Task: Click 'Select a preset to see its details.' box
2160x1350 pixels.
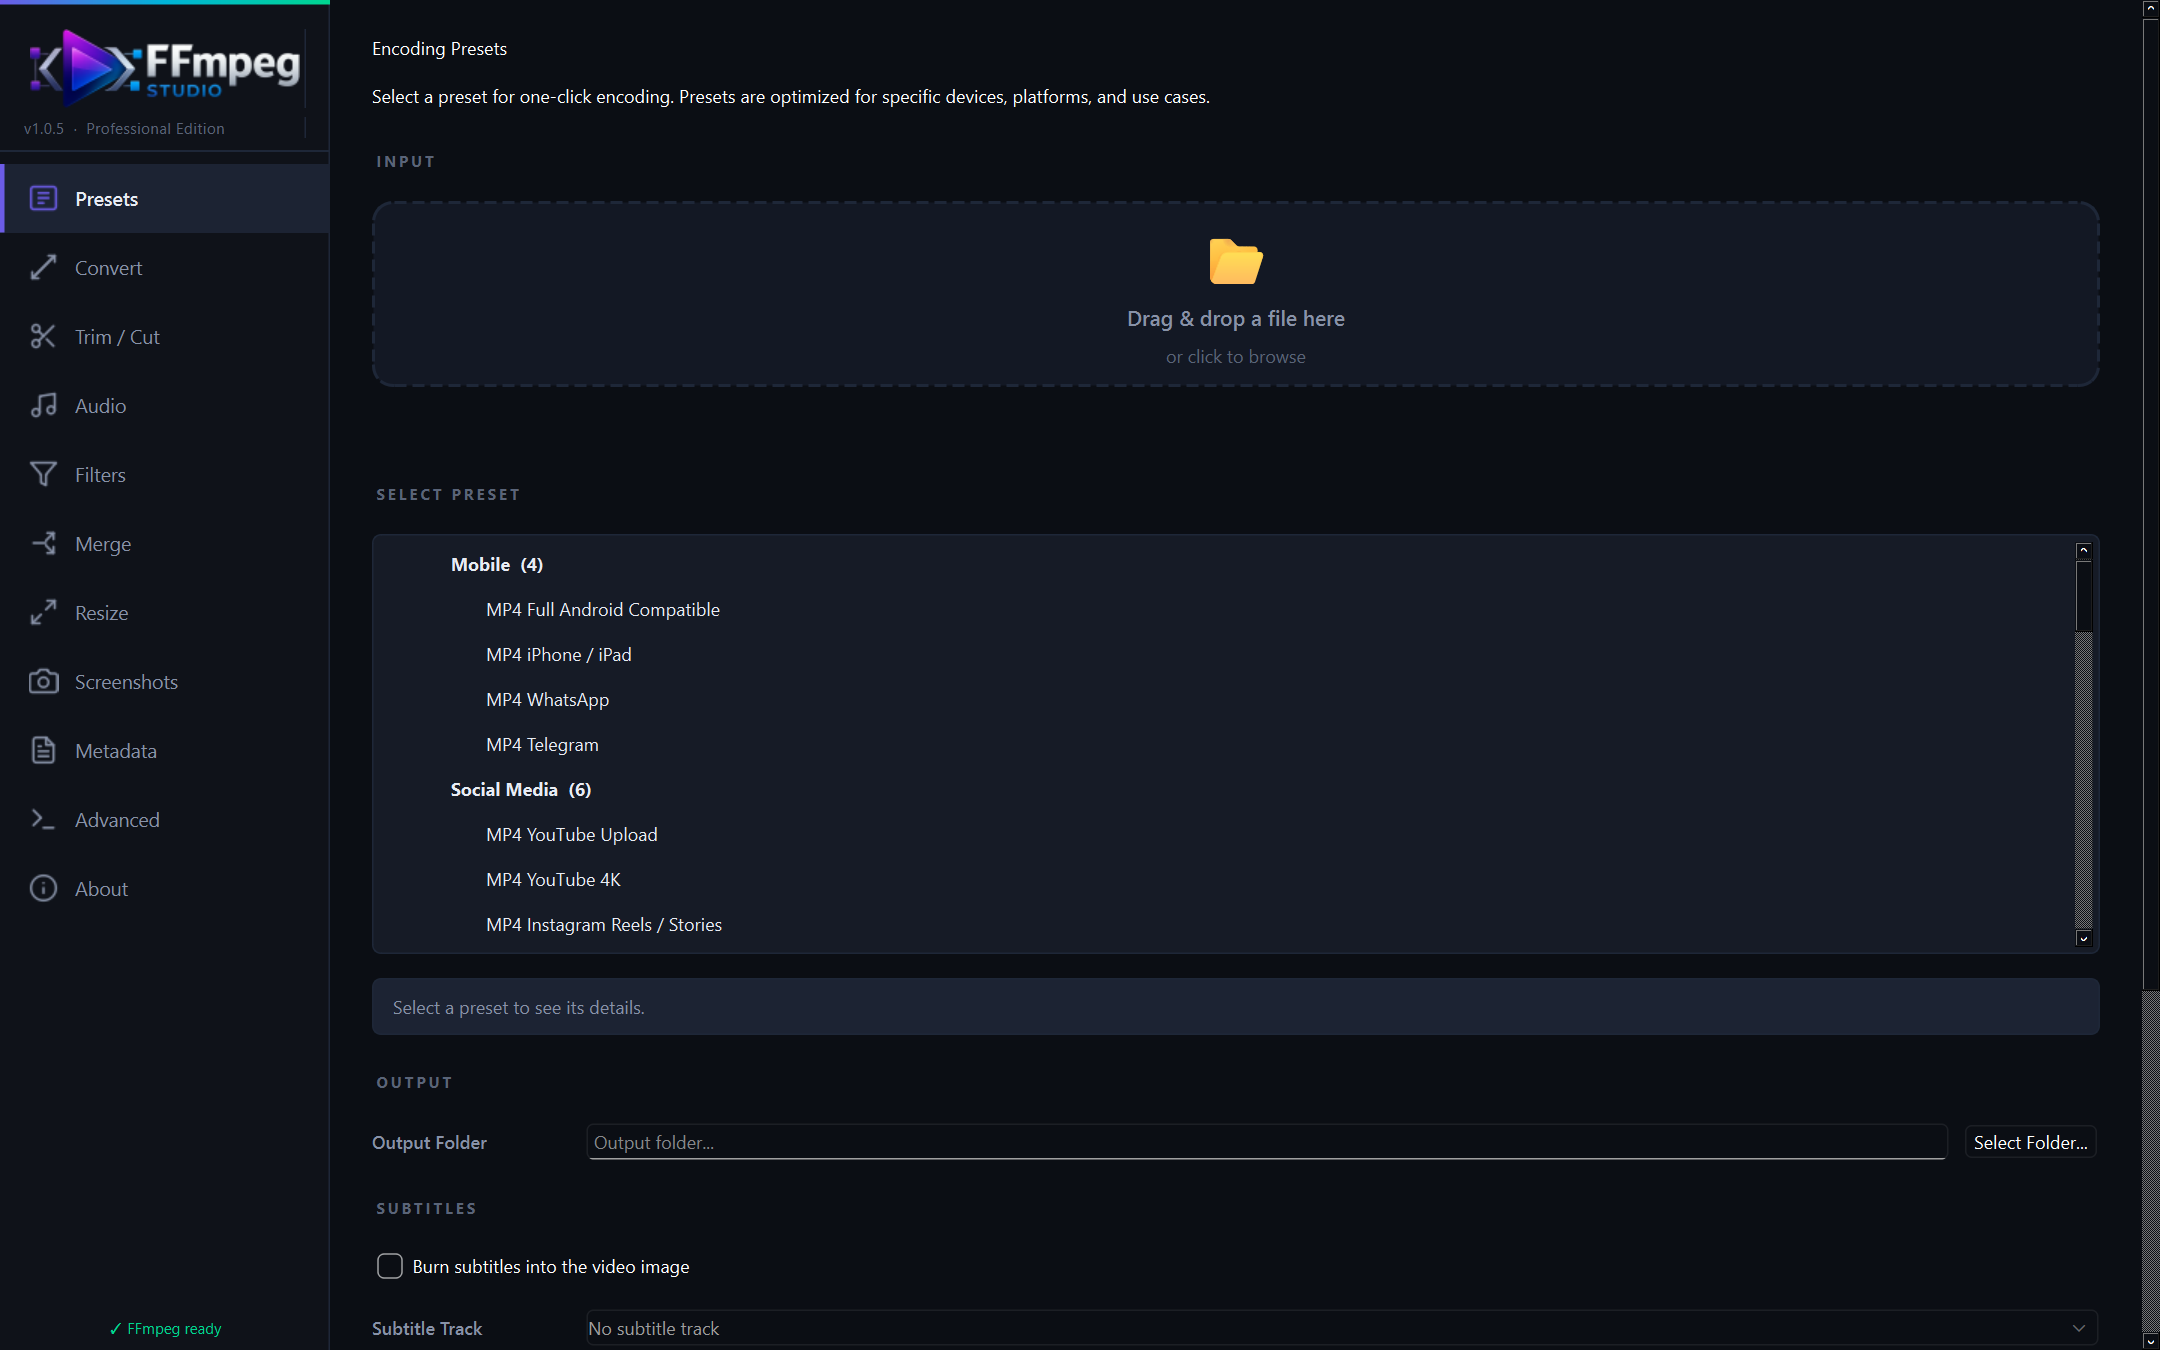Action: click(x=1236, y=1007)
